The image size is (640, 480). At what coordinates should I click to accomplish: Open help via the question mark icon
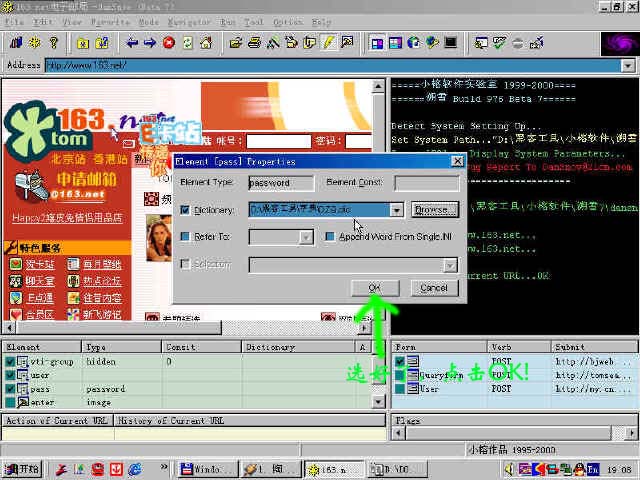53,42
